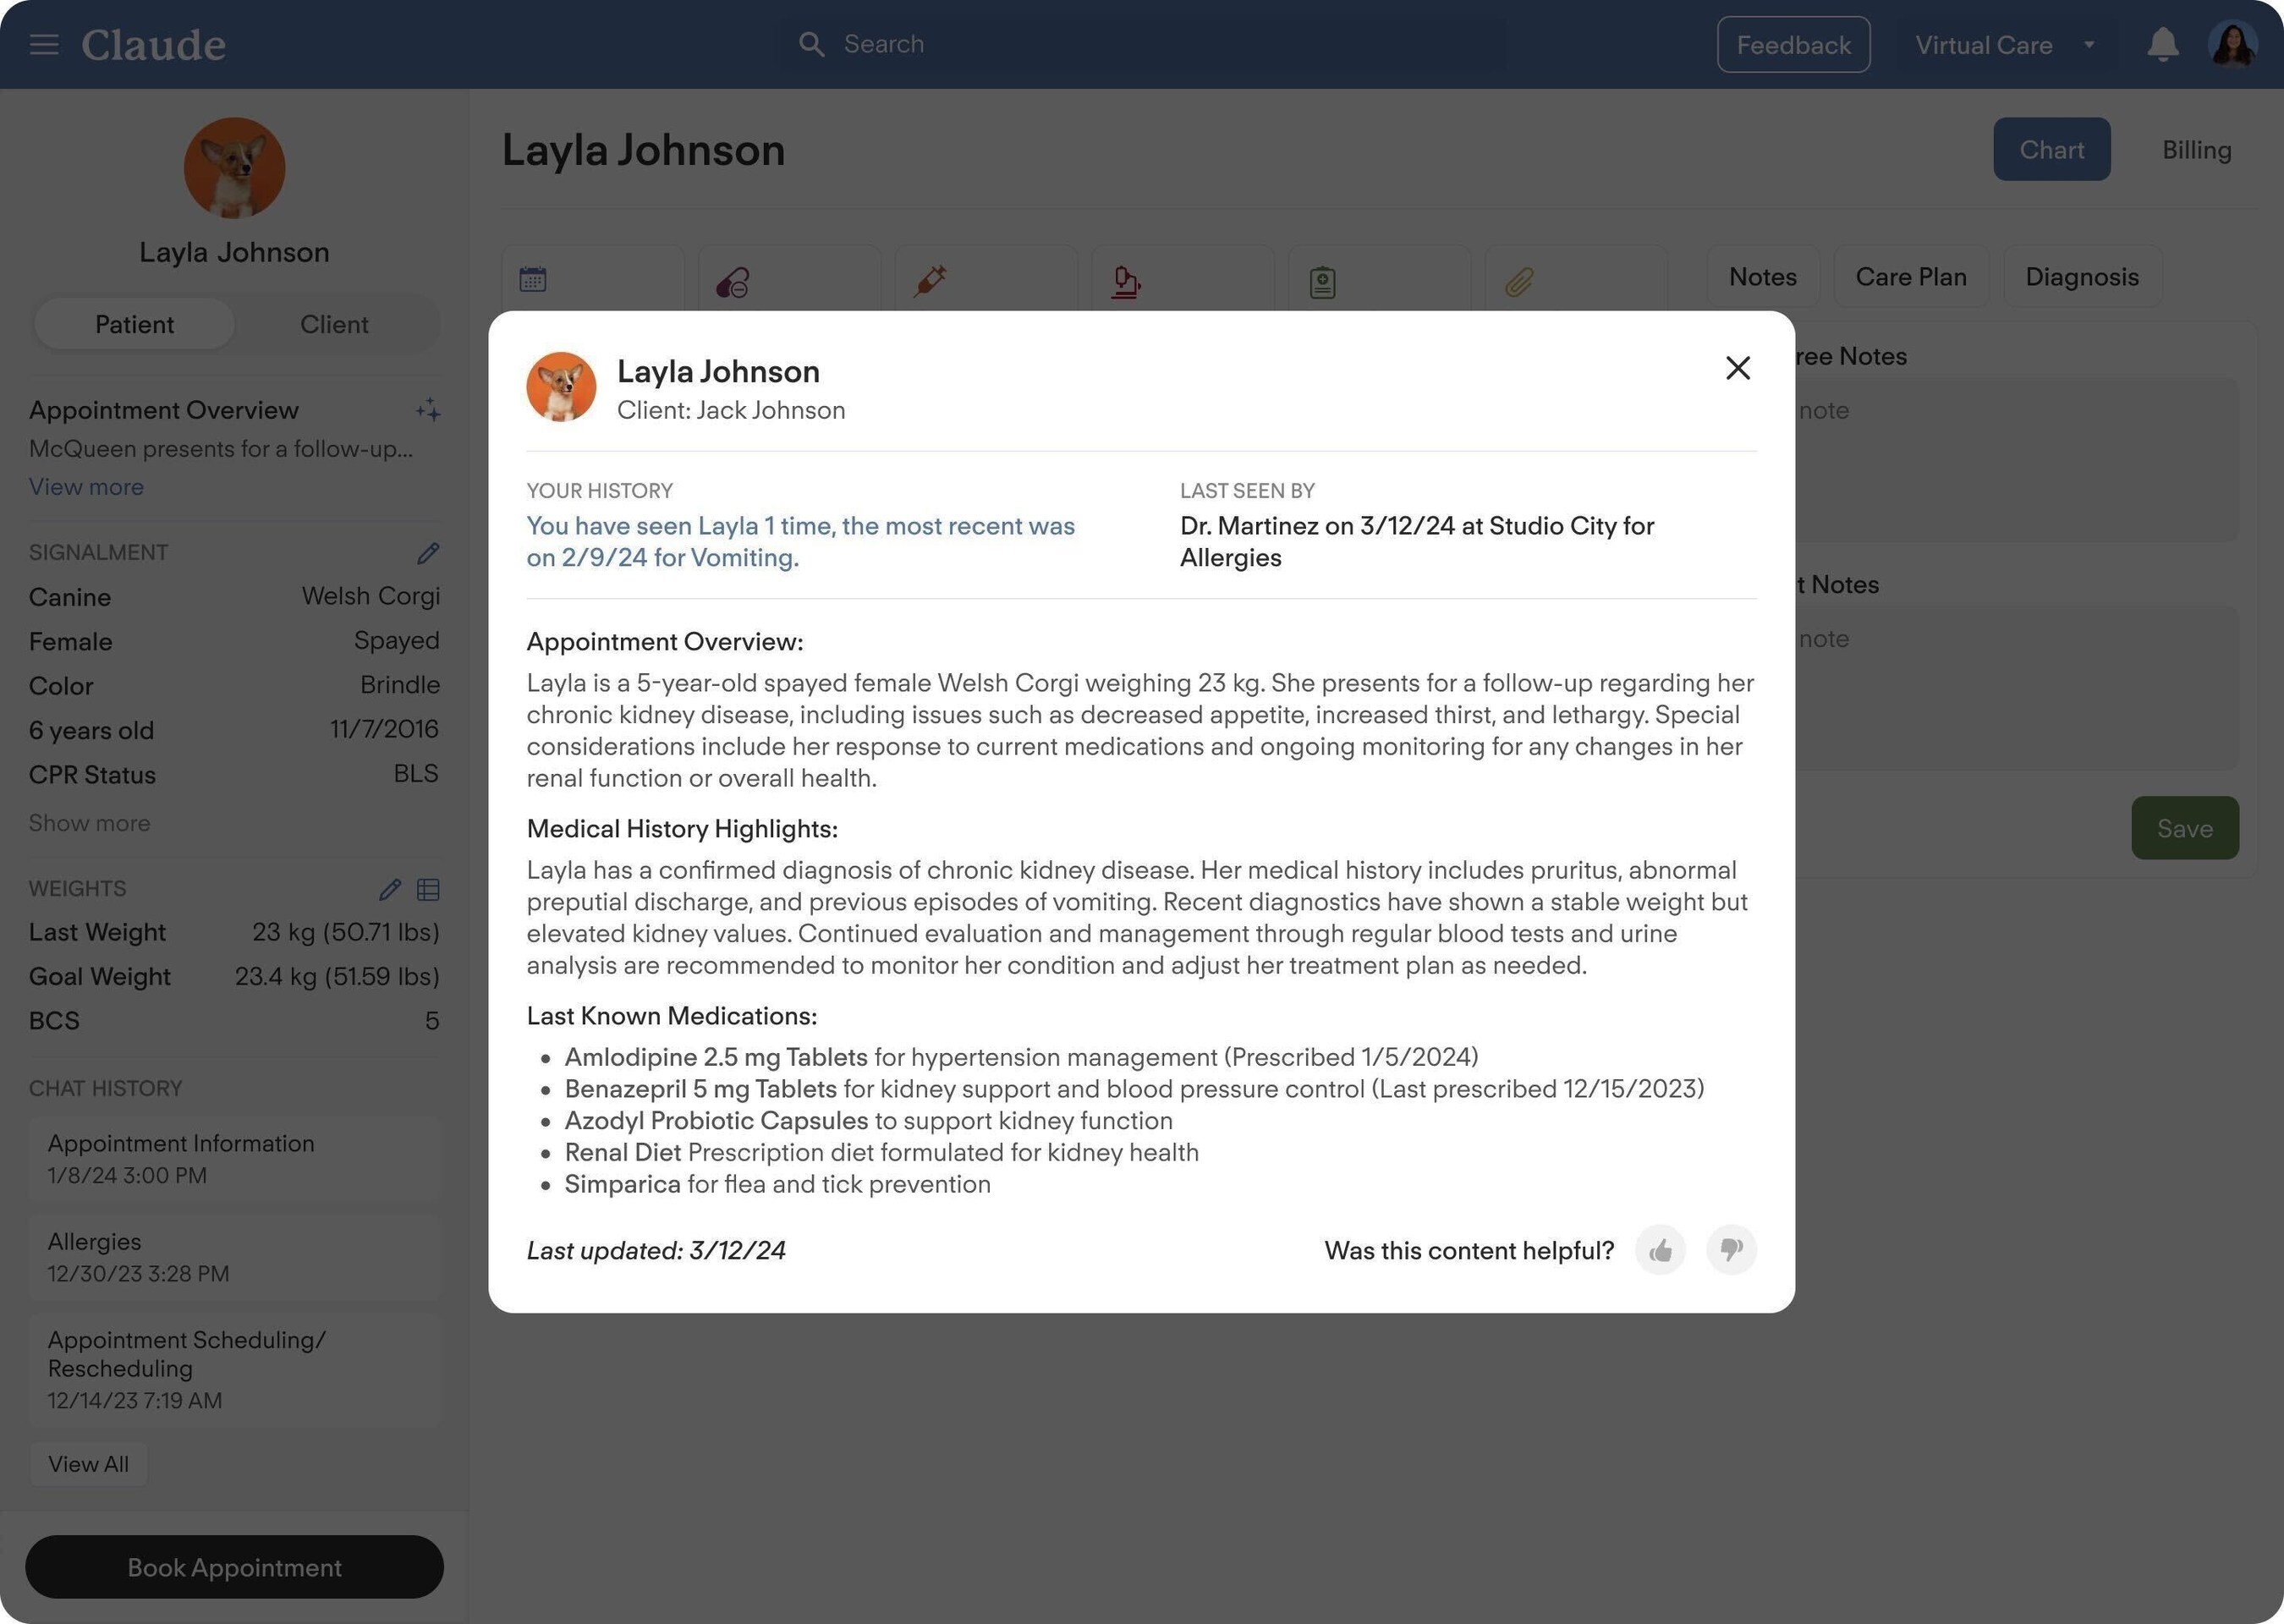Click the microscope lab icon tab

1126,282
